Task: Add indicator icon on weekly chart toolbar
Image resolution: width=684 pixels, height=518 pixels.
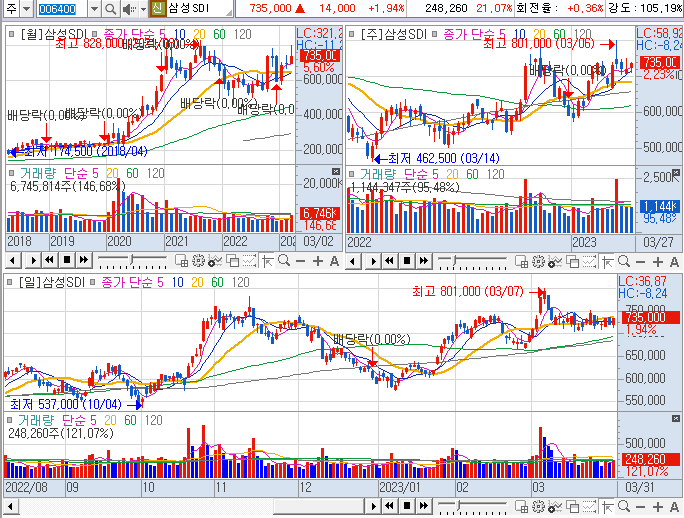Action: pos(554,261)
